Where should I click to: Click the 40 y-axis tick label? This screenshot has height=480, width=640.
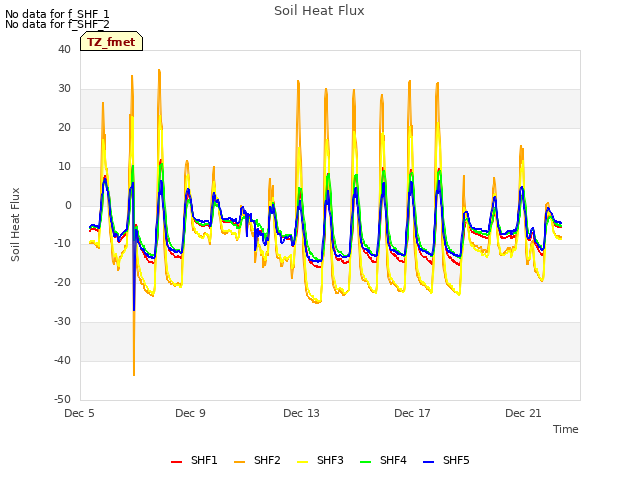(x=64, y=49)
